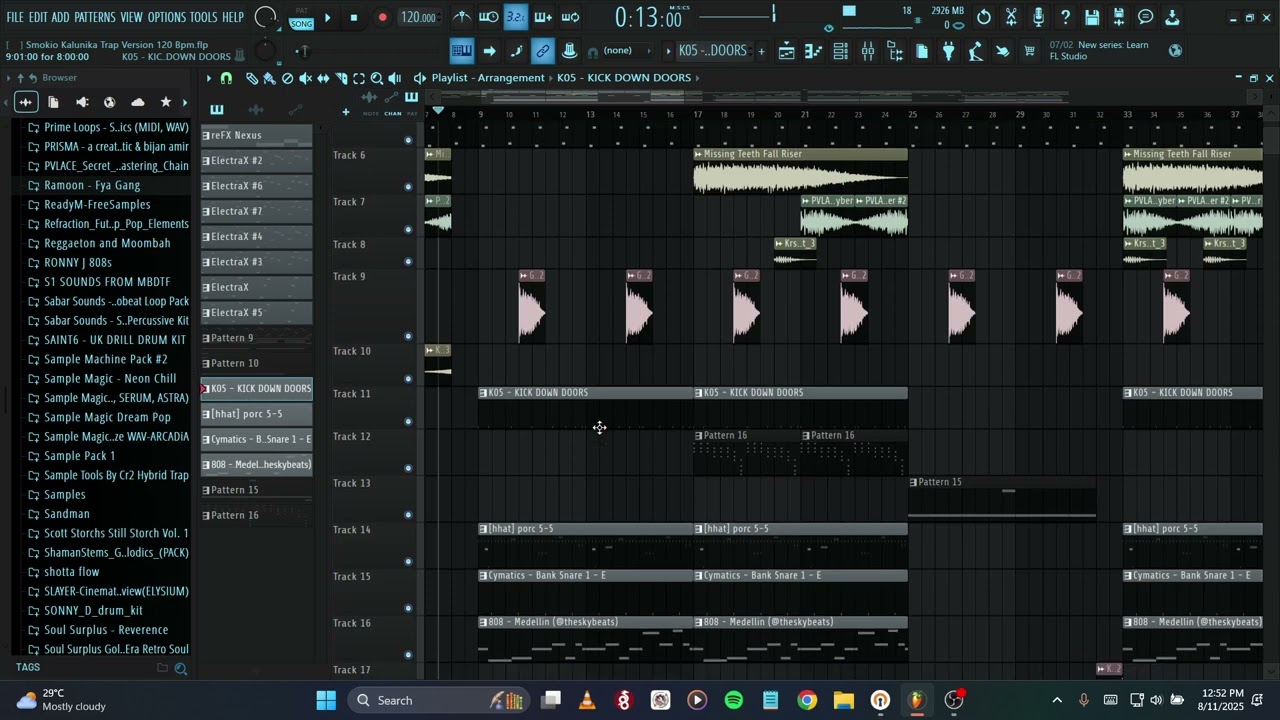Open the pattern selector K05 -..DOORS dropdown

tap(712, 51)
